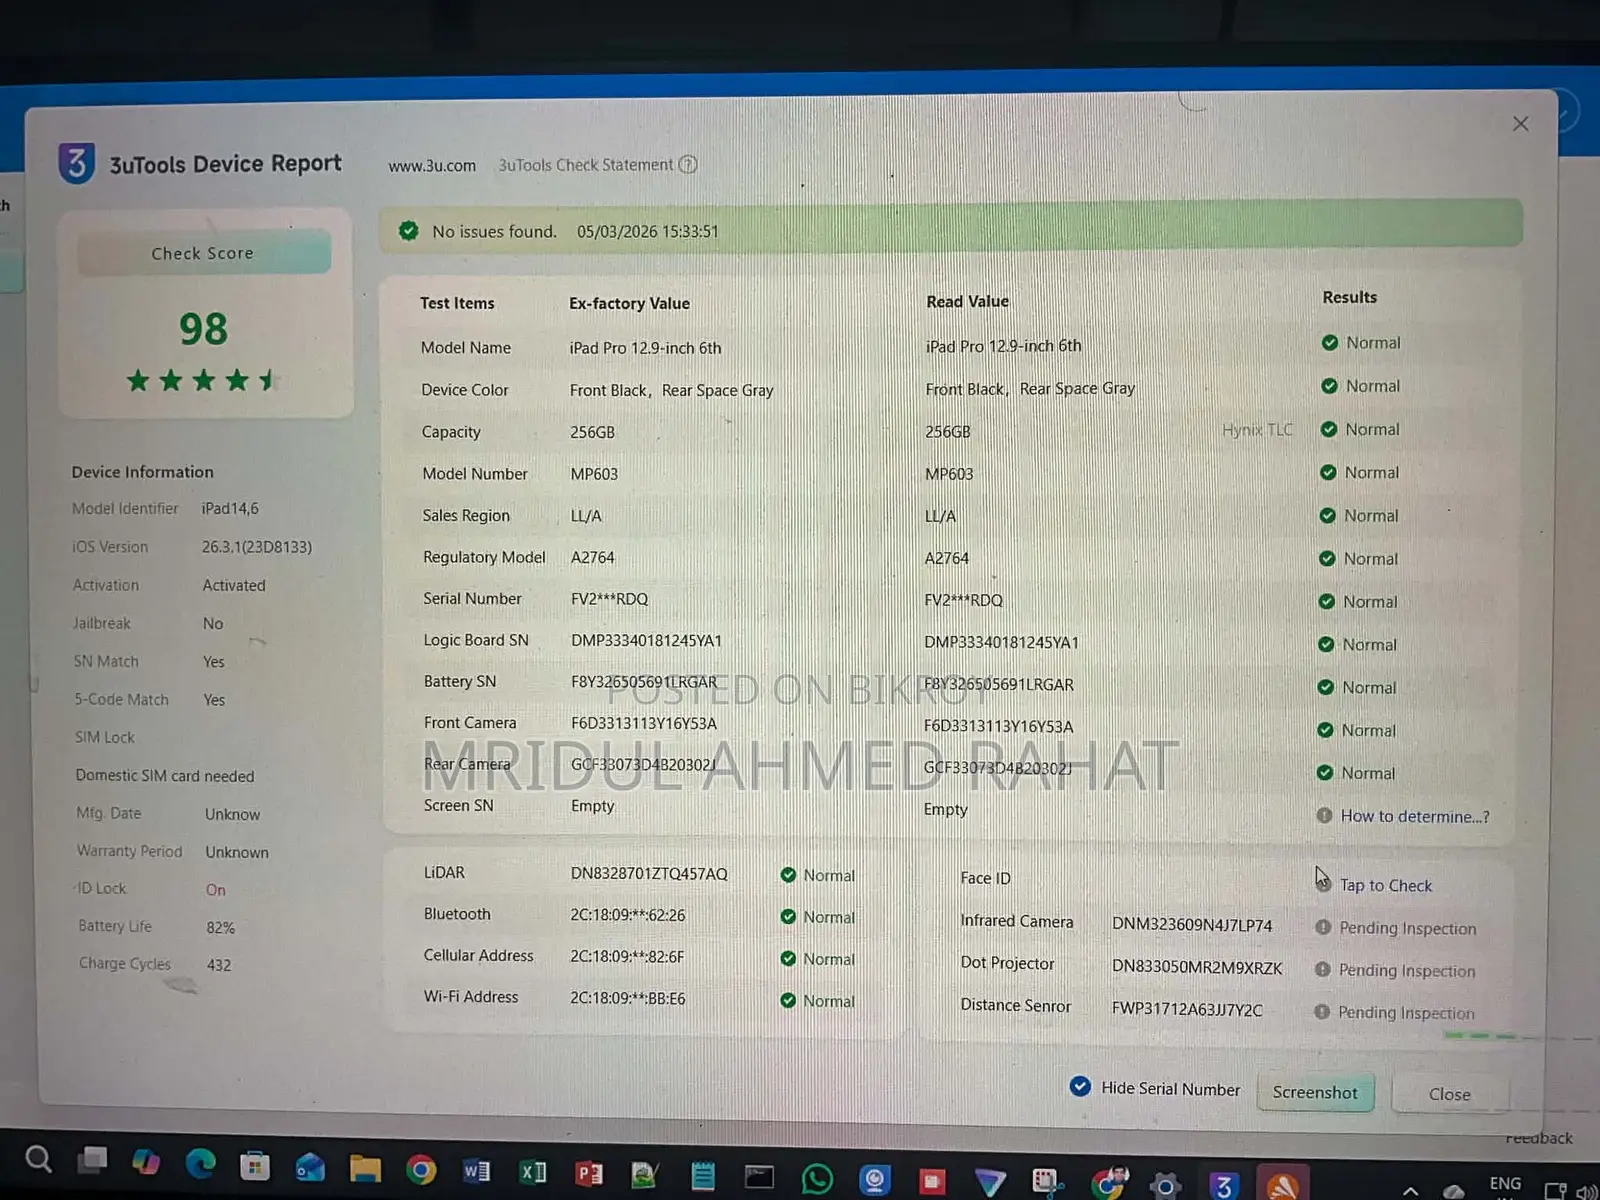The image size is (1600, 1200).
Task: Switch to 3uTools taskbar icon
Action: point(1224,1186)
